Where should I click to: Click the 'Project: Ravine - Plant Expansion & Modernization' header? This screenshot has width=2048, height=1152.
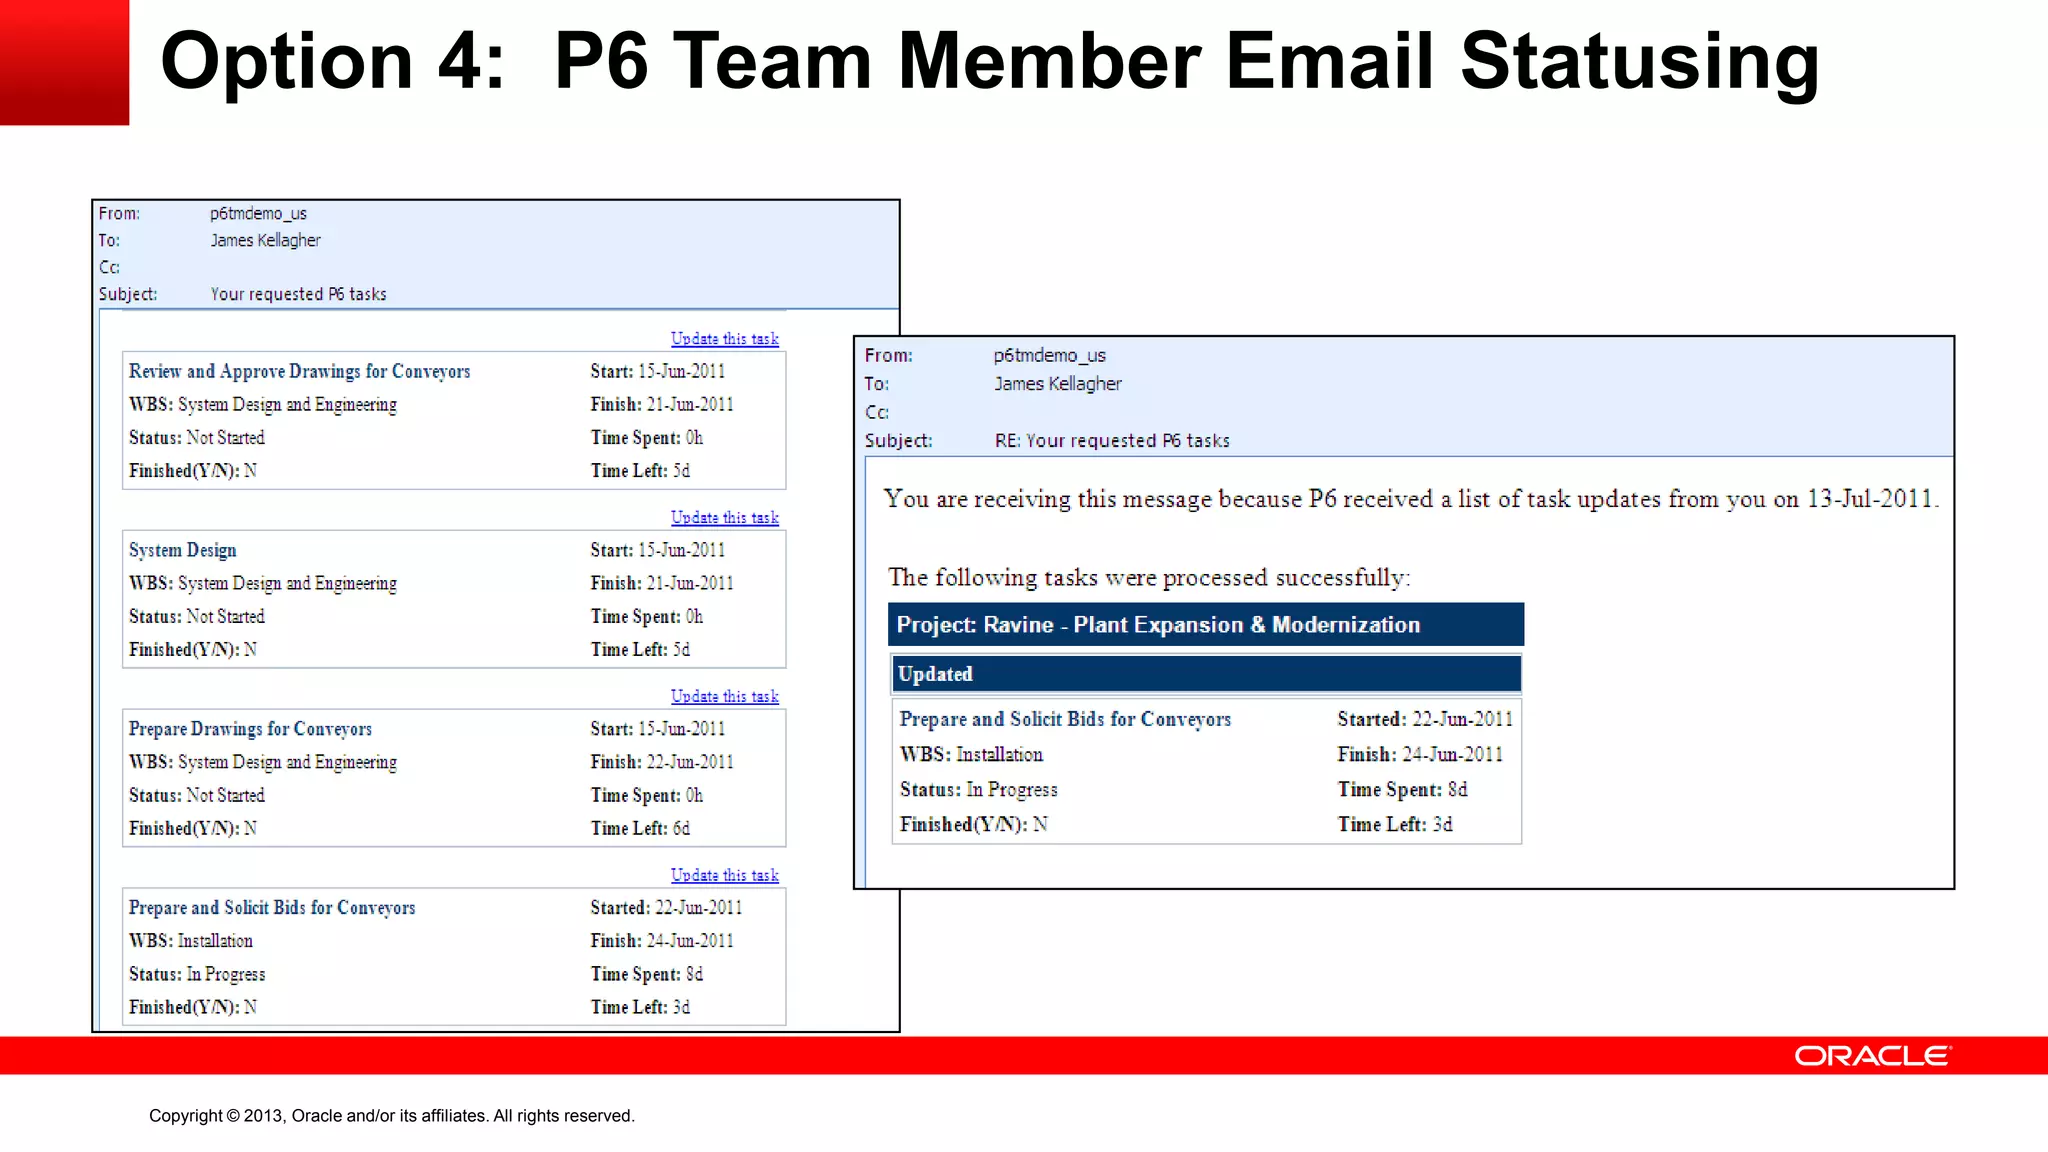coord(1206,625)
